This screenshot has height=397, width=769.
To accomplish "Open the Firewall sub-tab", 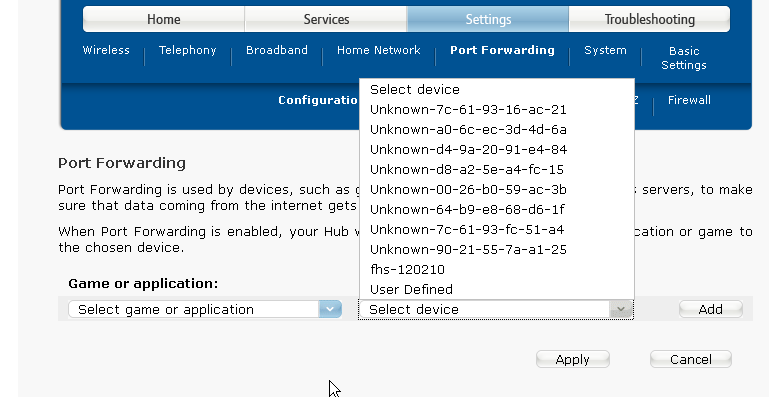I will coord(689,100).
